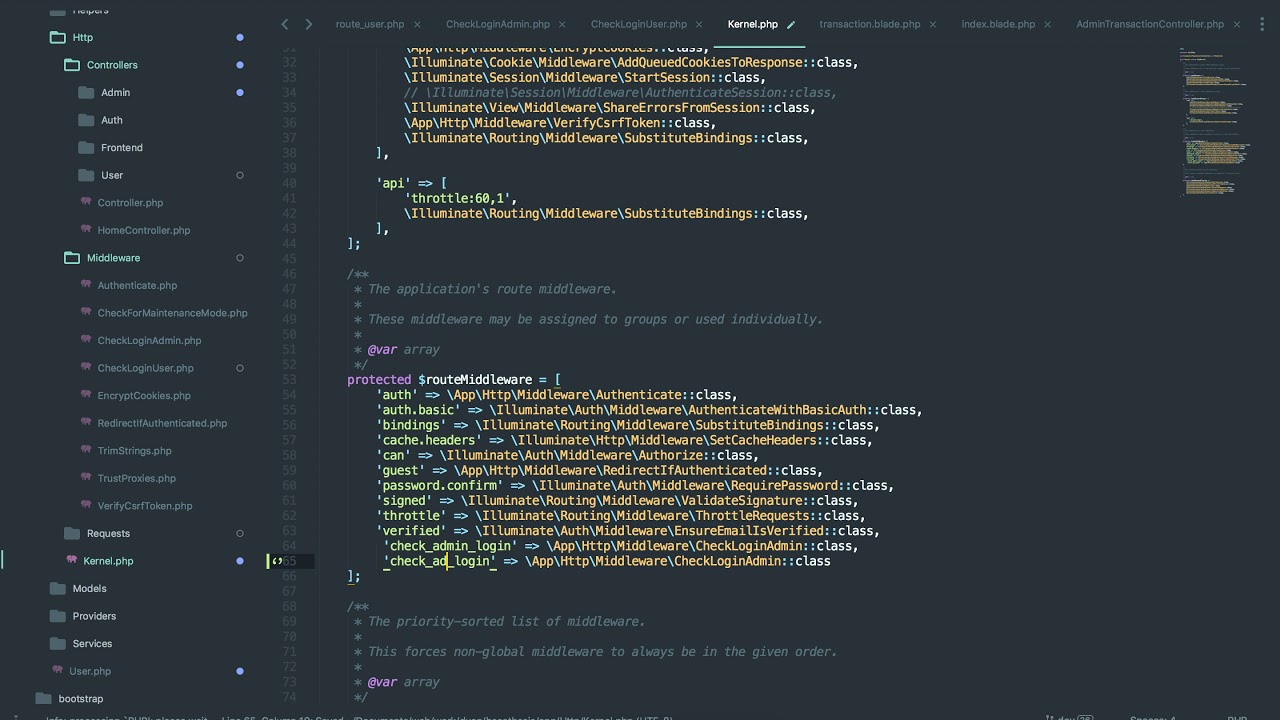Image resolution: width=1280 pixels, height=720 pixels.
Task: Open Authenticate.php file
Action: pos(137,285)
